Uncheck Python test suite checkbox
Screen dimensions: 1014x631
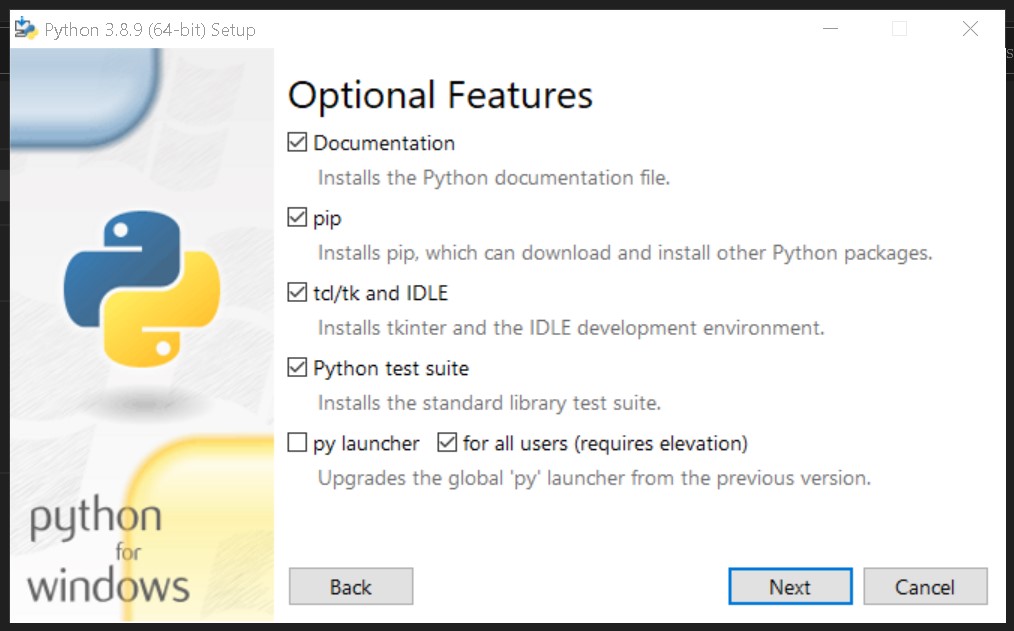coord(297,367)
